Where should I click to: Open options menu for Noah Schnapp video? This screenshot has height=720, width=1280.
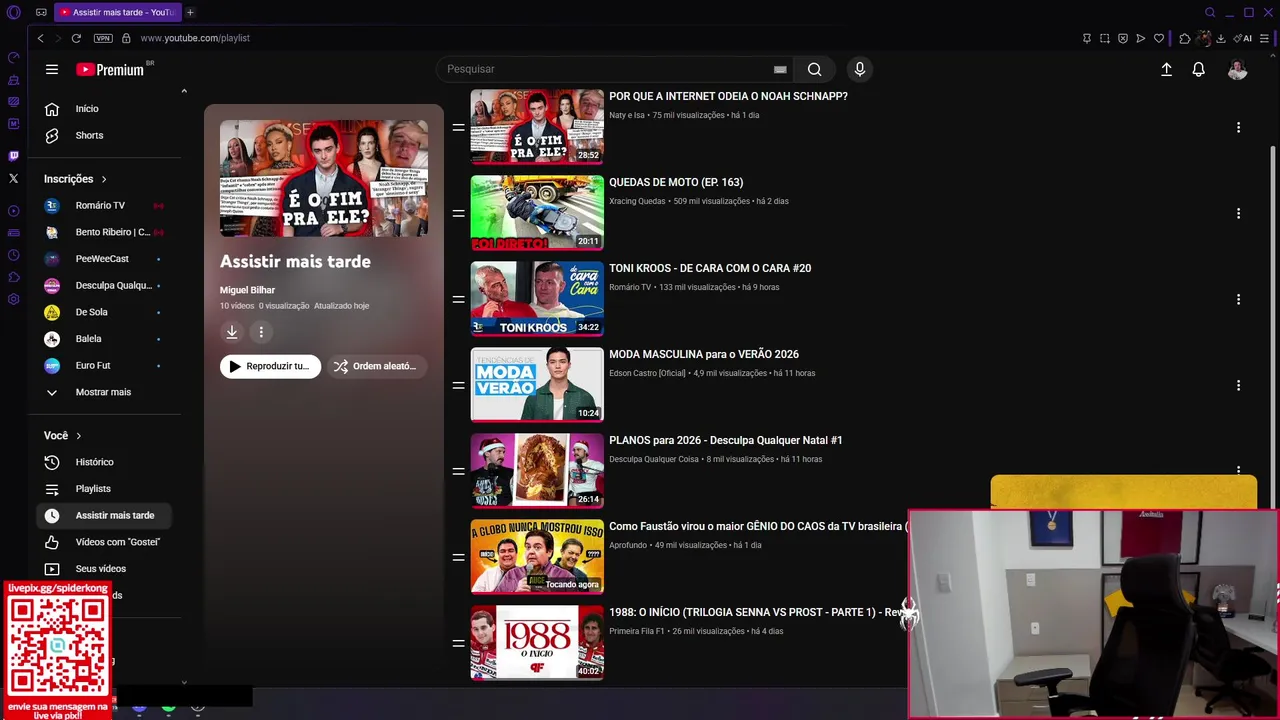pos(1238,127)
